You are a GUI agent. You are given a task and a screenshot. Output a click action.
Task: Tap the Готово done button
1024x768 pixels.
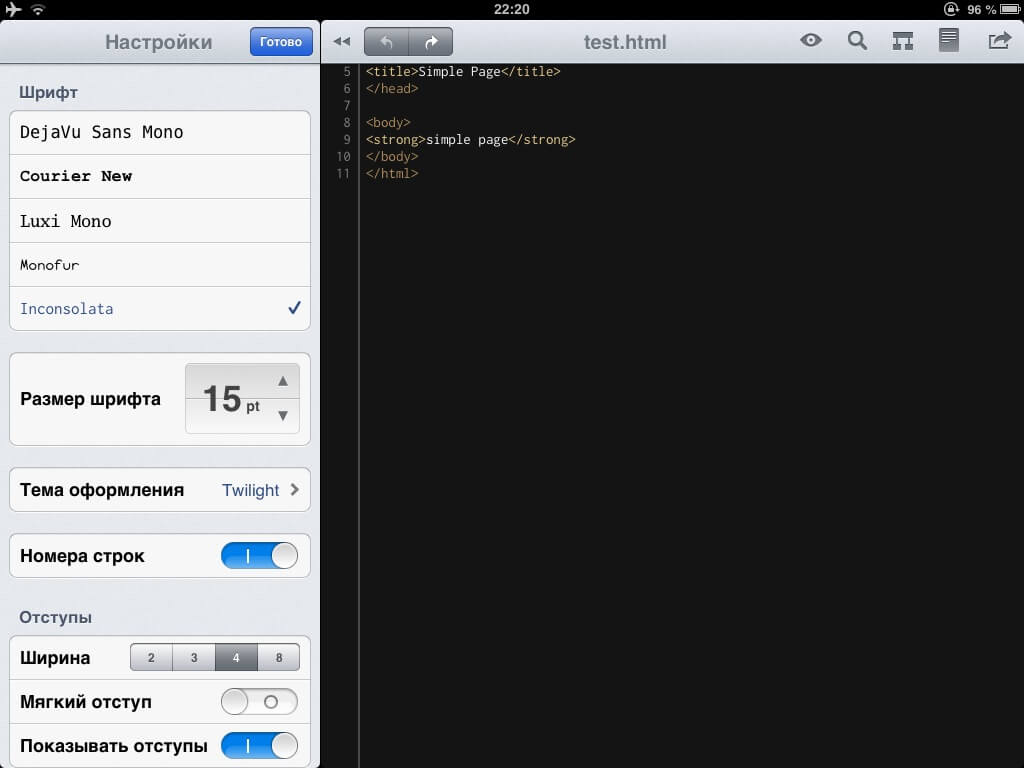coord(281,42)
